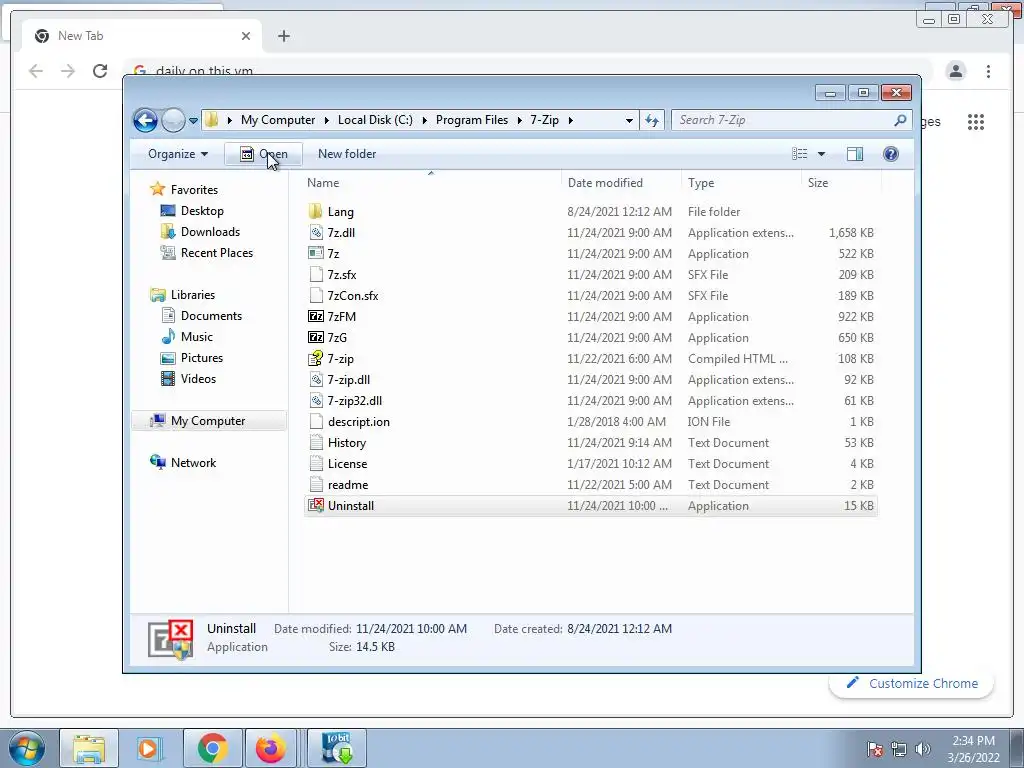Screen dimensions: 1024x768
Task: Select My Computer in the address path
Action: tap(278, 120)
